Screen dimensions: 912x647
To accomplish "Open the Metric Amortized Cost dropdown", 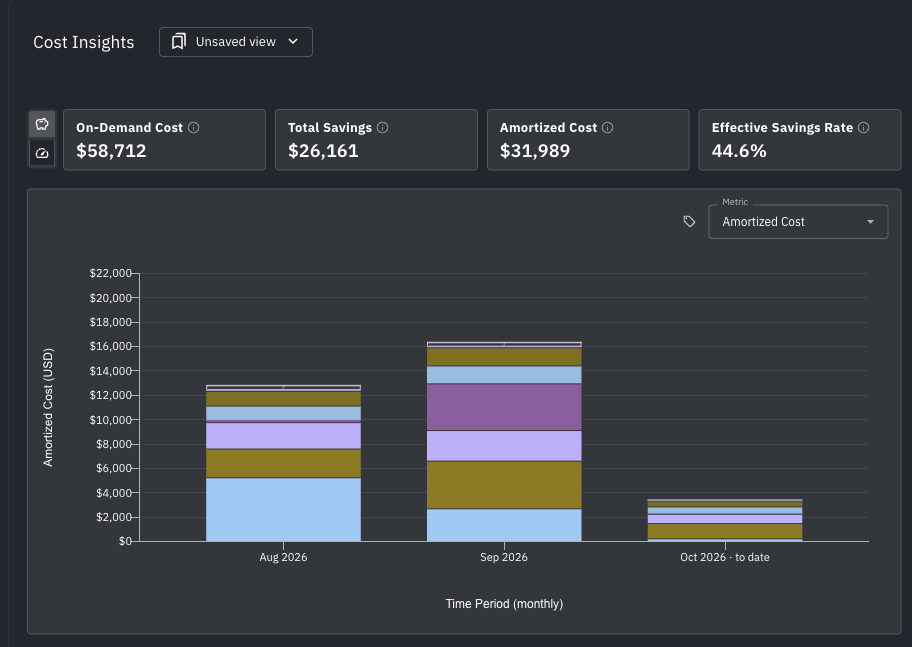I will pos(798,222).
